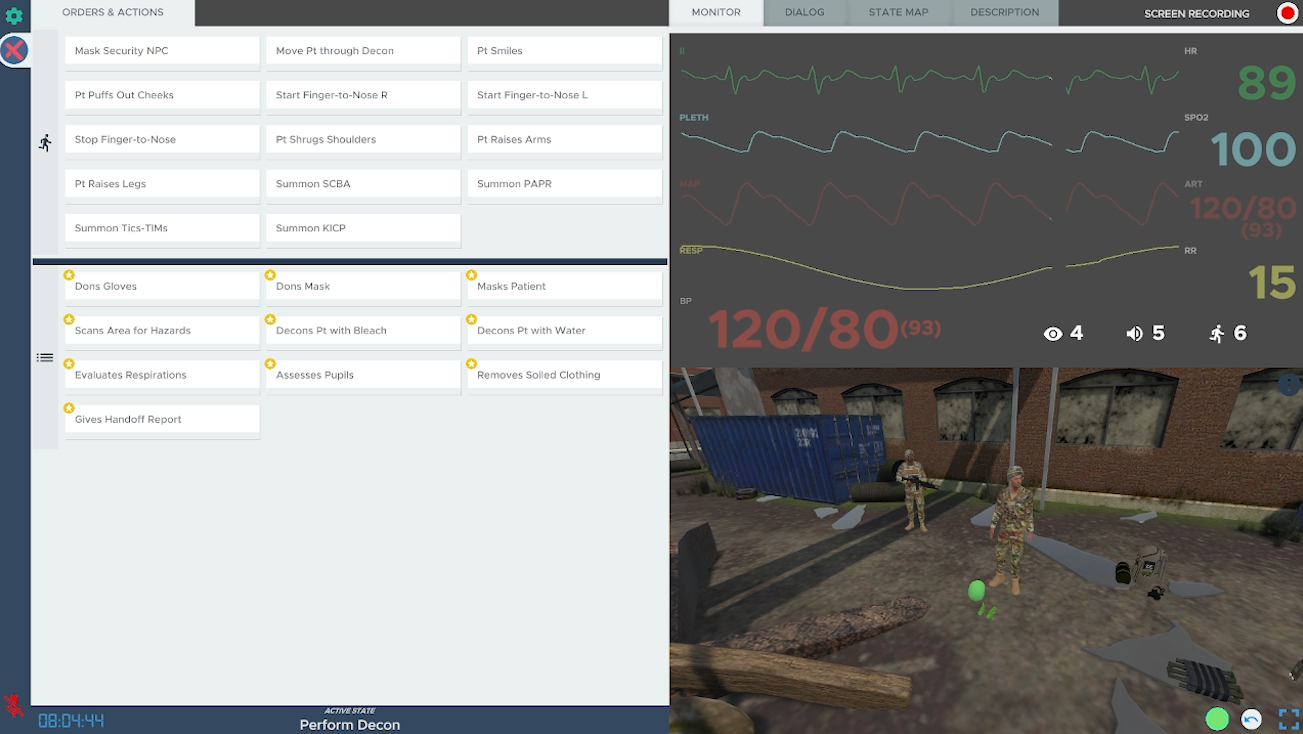Image resolution: width=1303 pixels, height=734 pixels.
Task: Click the dark divider bar between order sections
Action: [350, 262]
